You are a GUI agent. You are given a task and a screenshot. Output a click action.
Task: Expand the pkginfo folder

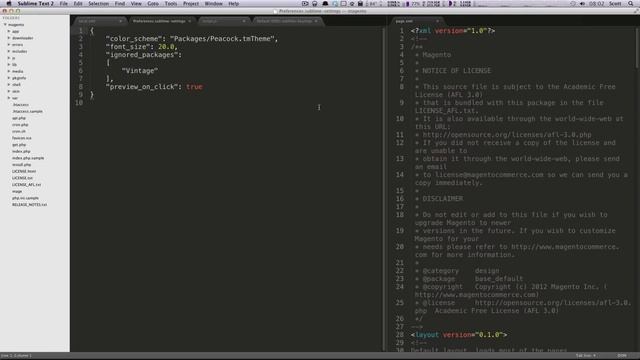(9, 78)
